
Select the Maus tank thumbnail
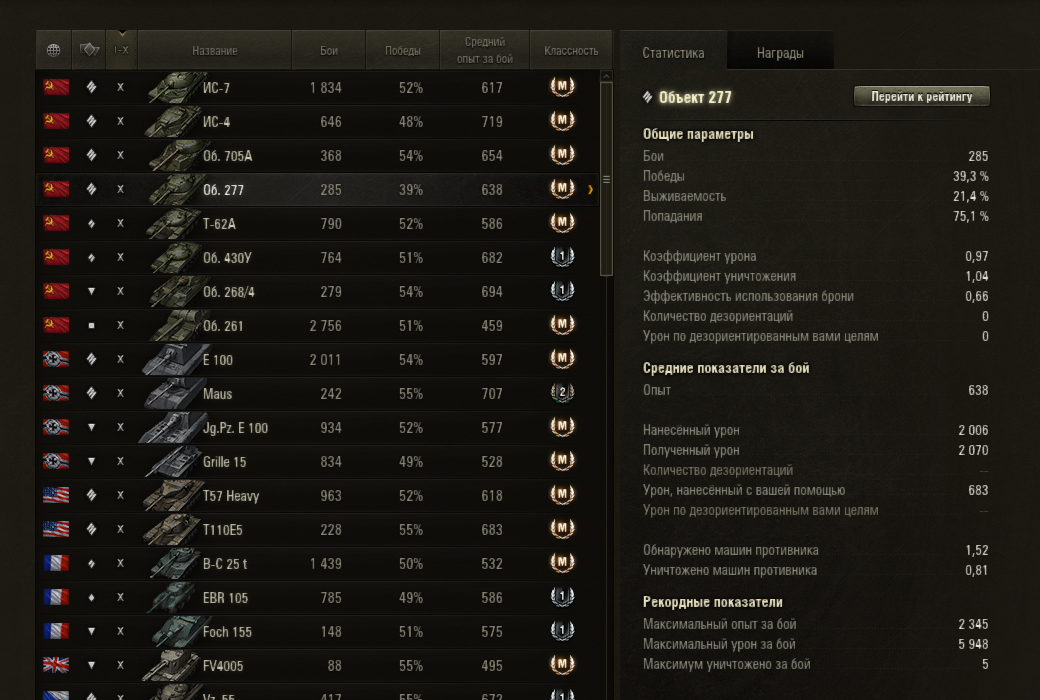pyautogui.click(x=174, y=393)
